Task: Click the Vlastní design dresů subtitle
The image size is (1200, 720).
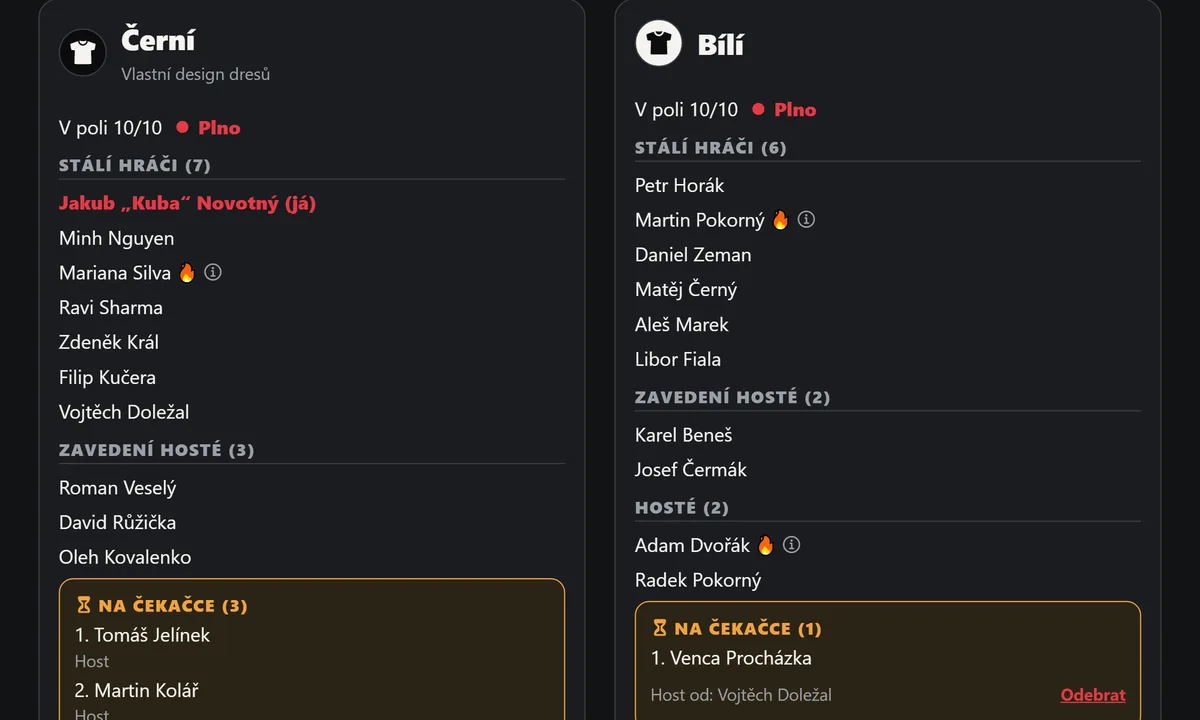Action: pos(196,74)
